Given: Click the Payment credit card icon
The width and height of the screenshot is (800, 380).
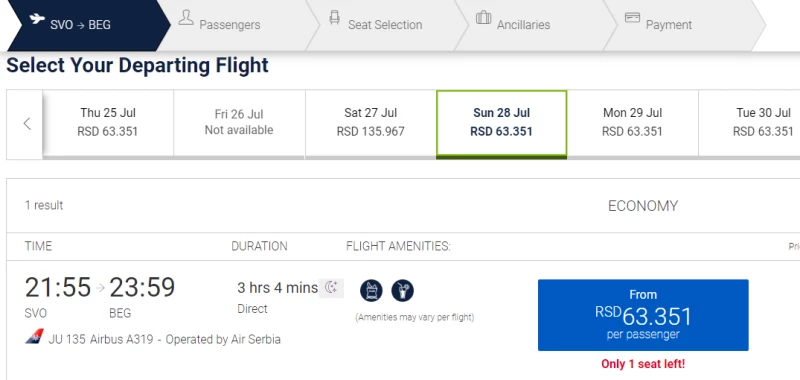Looking at the screenshot, I should [632, 17].
